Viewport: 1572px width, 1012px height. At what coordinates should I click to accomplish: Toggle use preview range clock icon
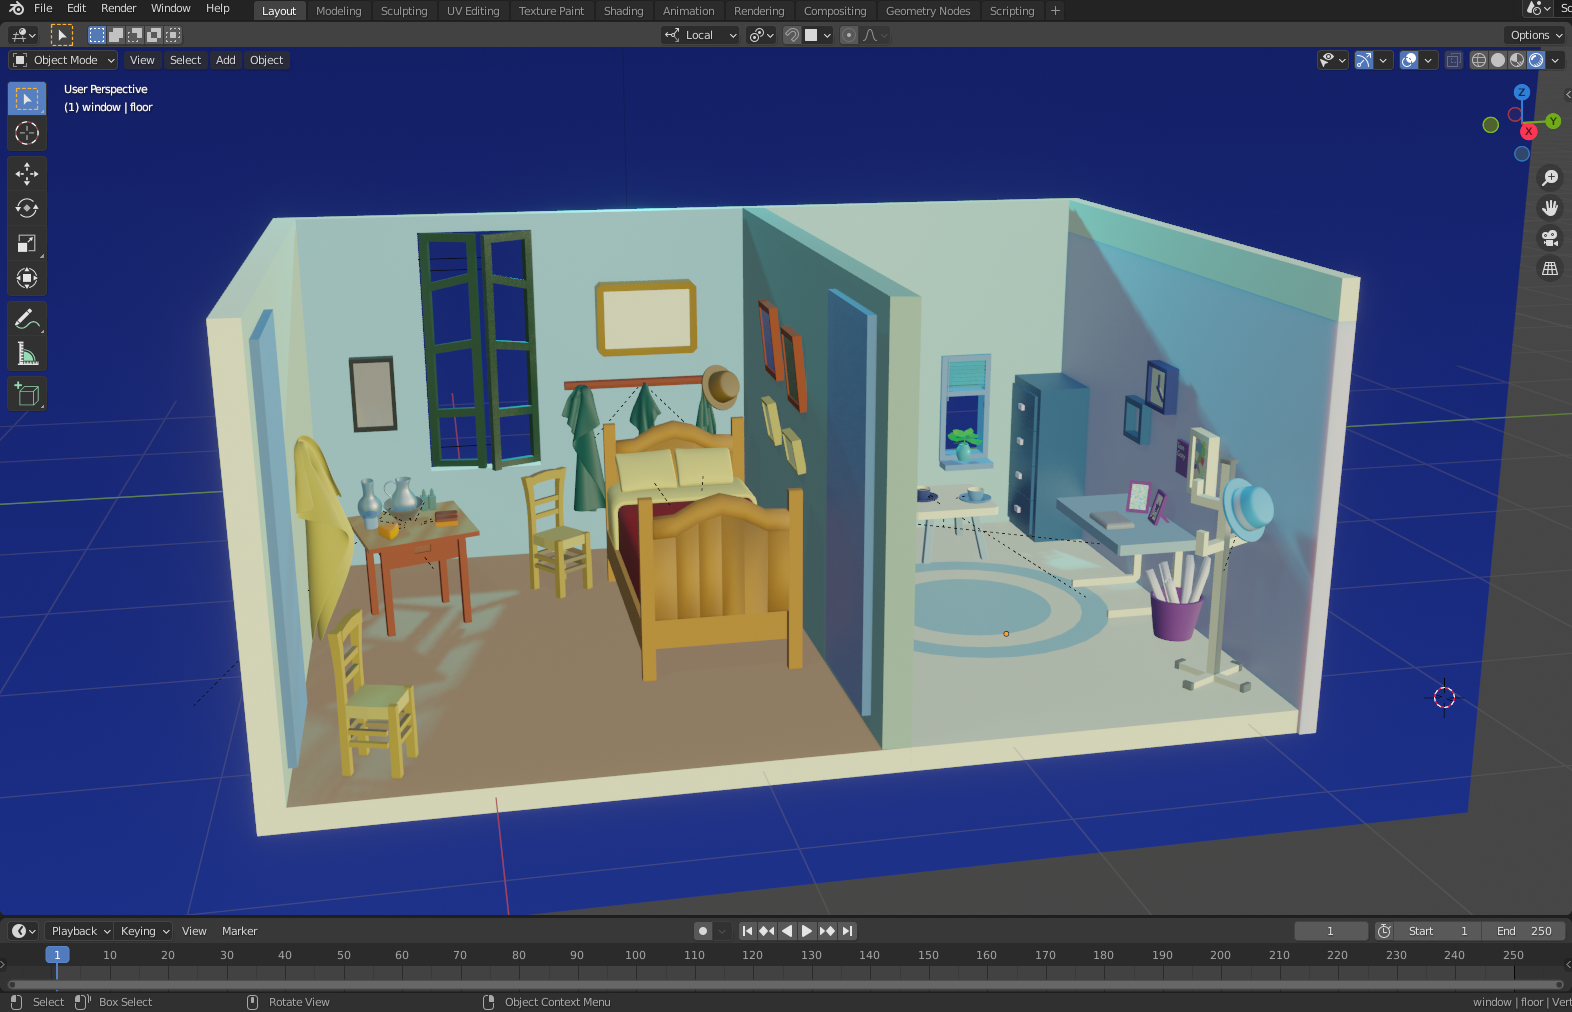click(x=1384, y=931)
